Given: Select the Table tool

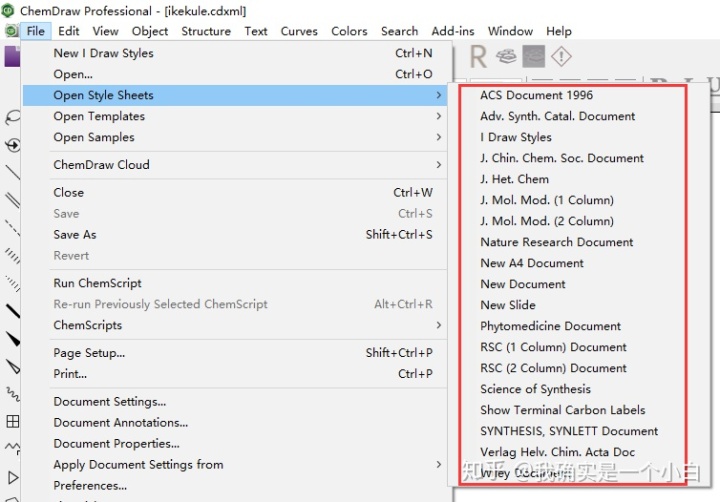Looking at the screenshot, I should coord(12,421).
